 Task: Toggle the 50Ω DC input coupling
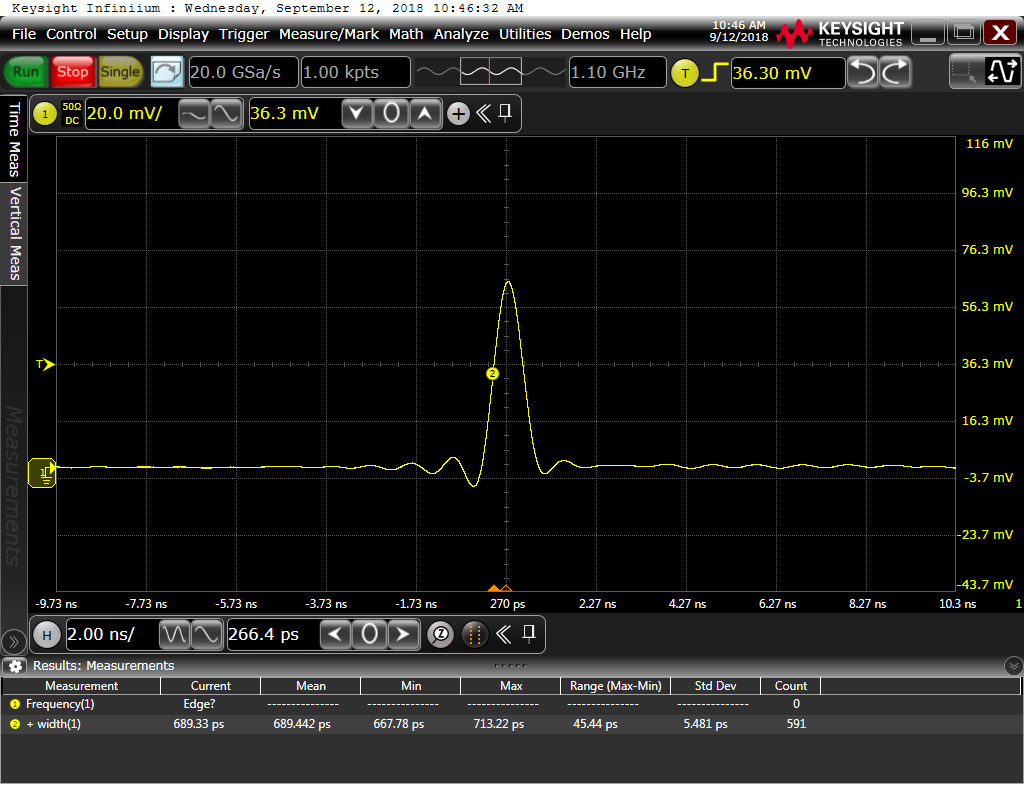point(71,114)
